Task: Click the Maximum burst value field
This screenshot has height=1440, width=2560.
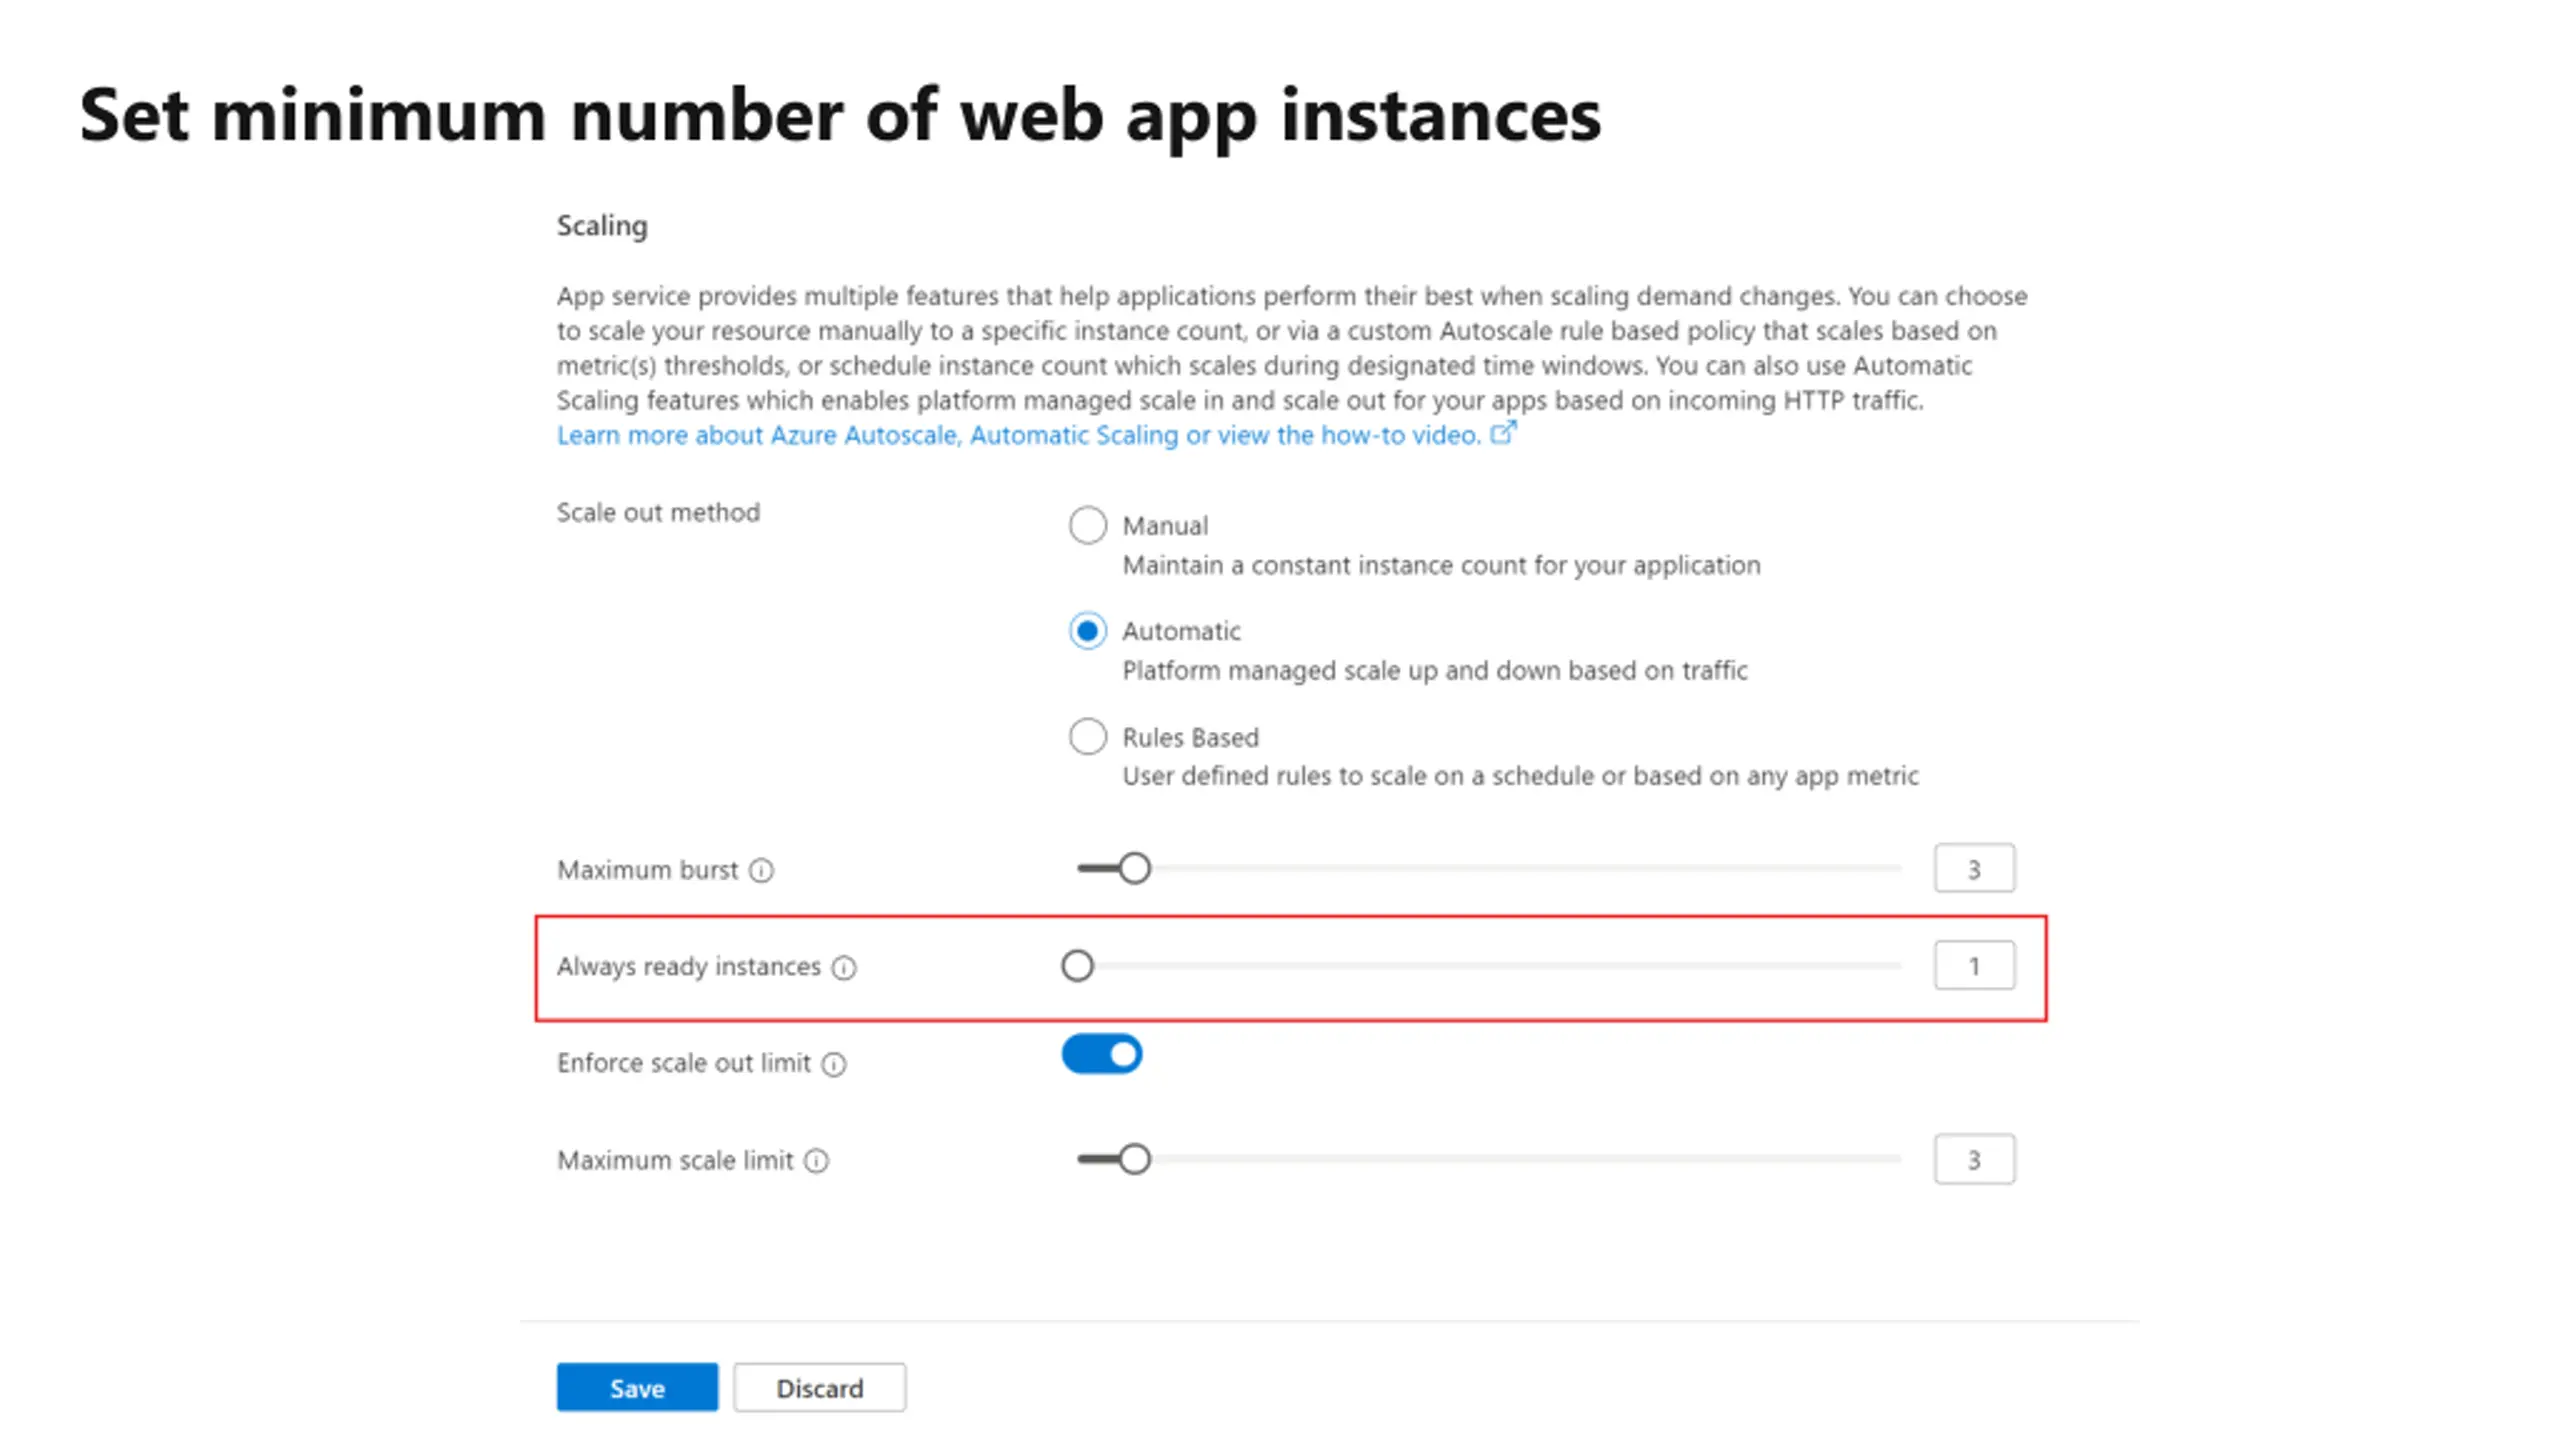Action: tap(1974, 869)
